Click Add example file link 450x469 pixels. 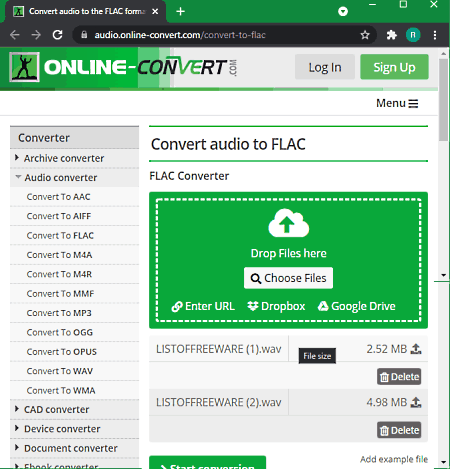tap(394, 459)
